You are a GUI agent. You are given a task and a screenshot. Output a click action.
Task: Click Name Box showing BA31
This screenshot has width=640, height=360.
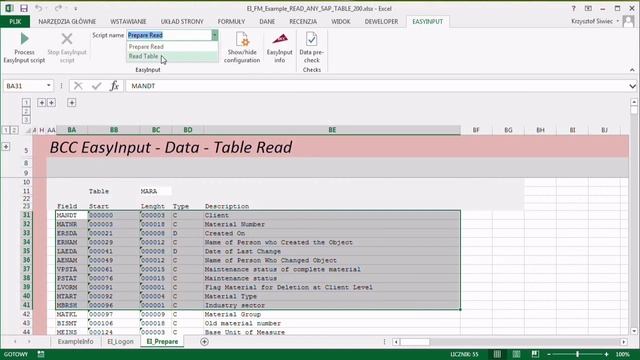click(24, 86)
